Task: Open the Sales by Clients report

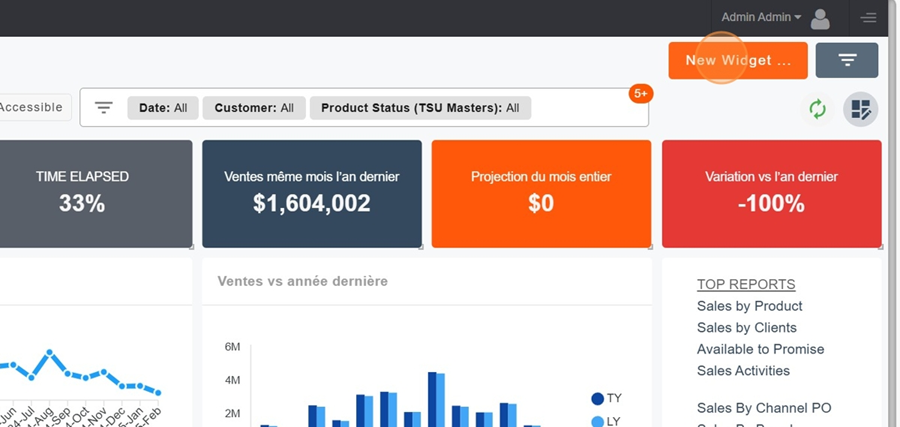Action: (x=747, y=328)
